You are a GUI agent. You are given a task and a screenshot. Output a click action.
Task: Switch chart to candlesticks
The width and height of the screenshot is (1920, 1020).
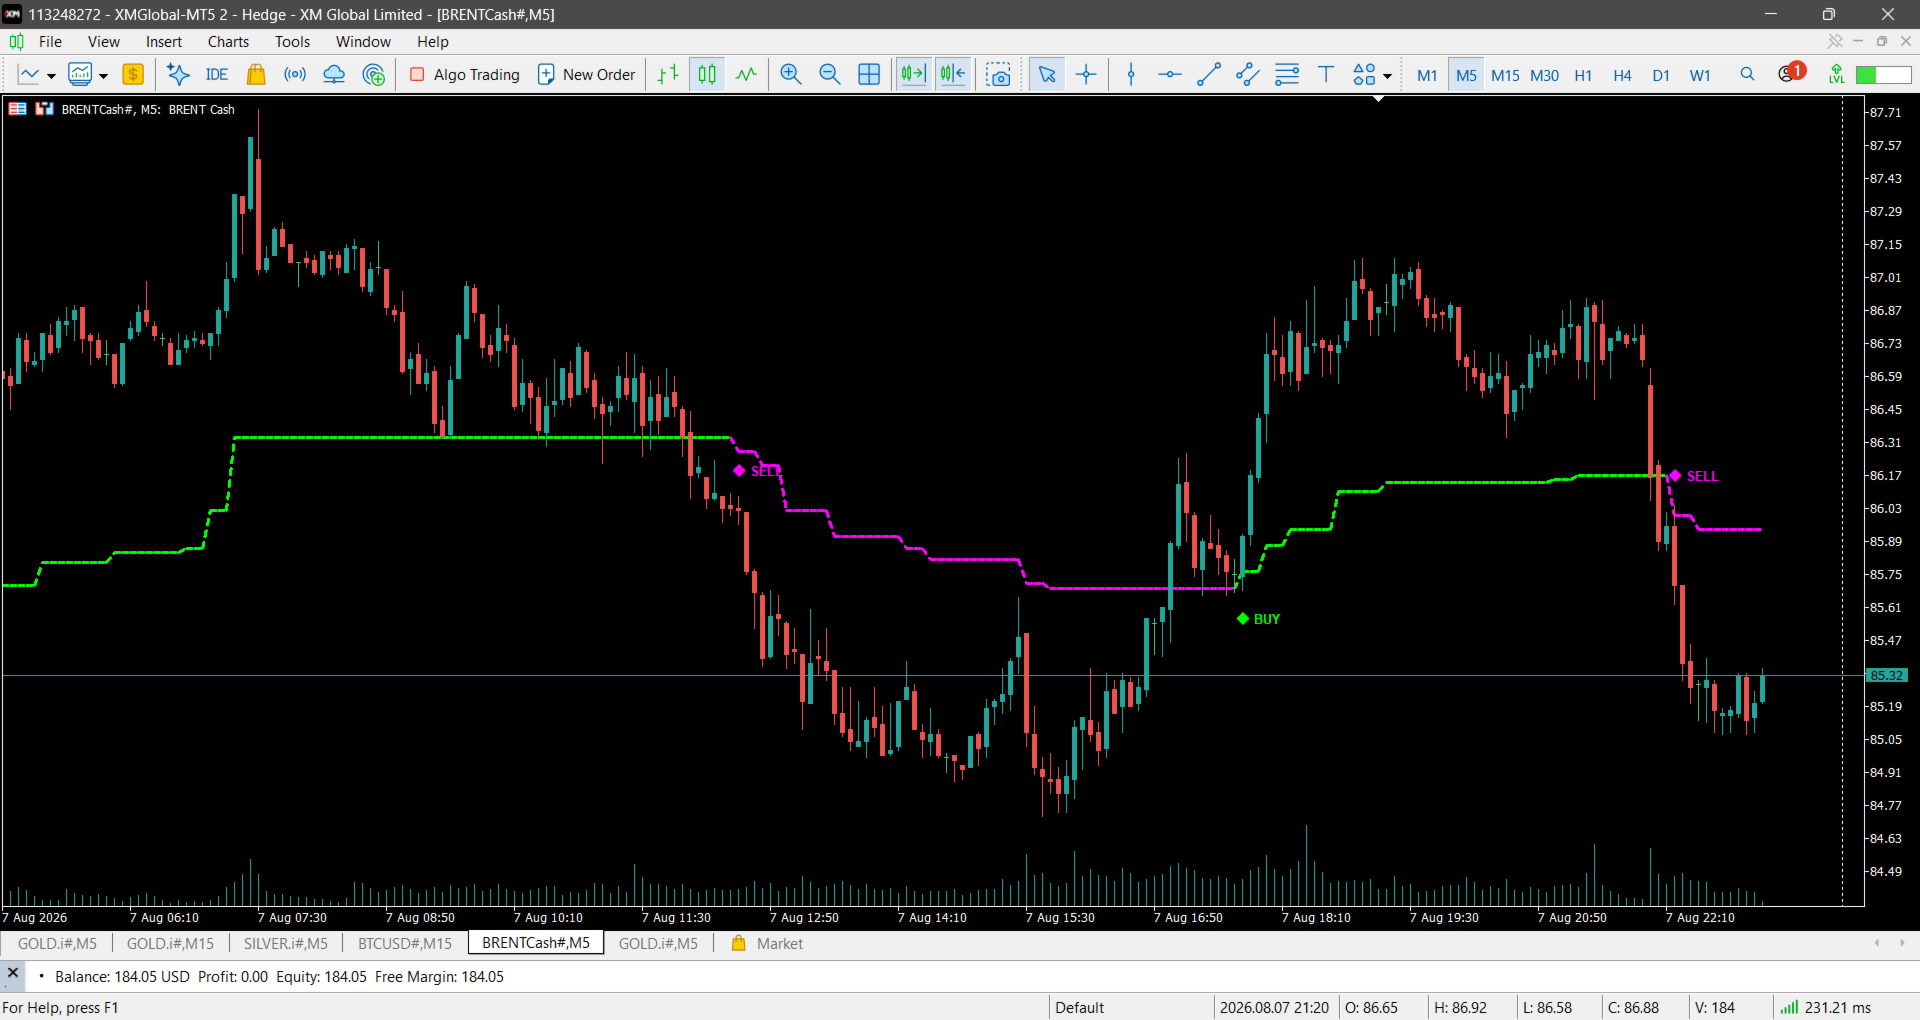point(707,75)
